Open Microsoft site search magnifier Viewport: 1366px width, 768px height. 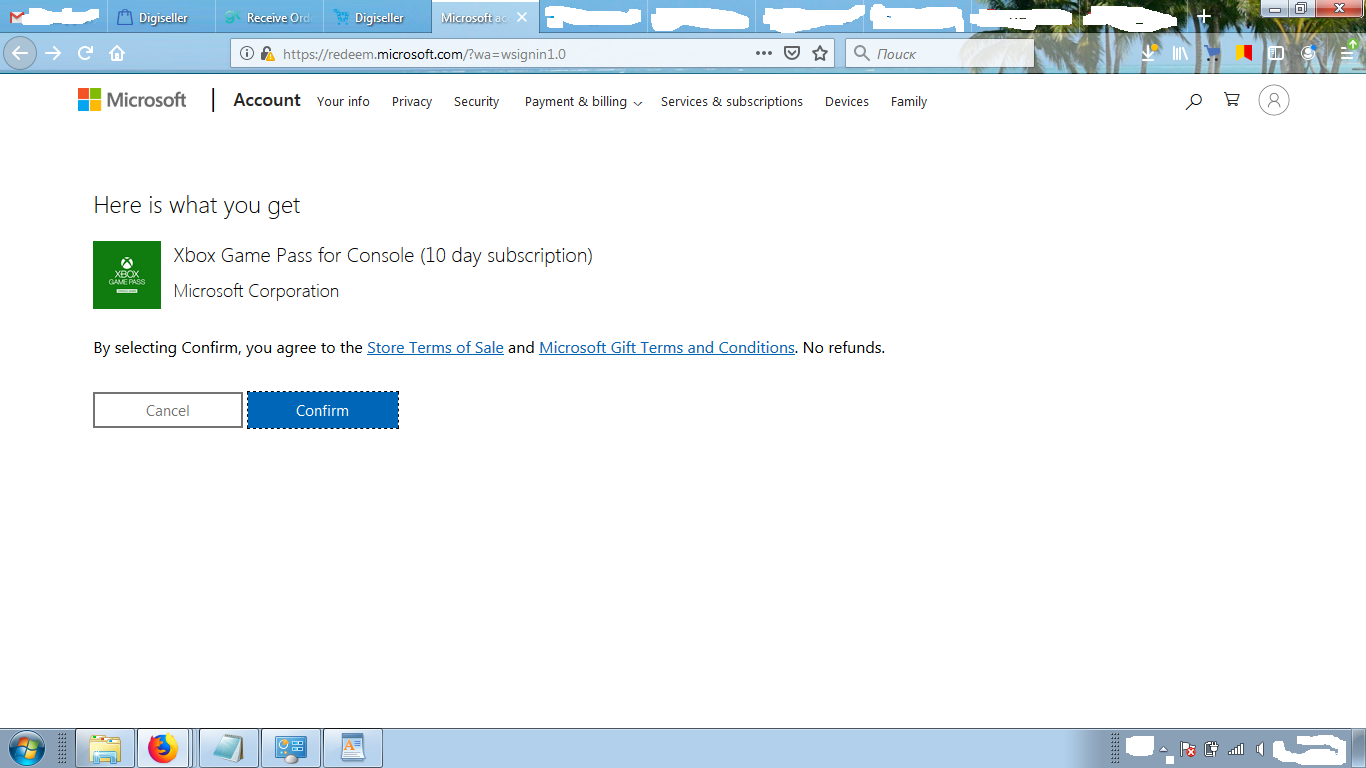pos(1193,101)
